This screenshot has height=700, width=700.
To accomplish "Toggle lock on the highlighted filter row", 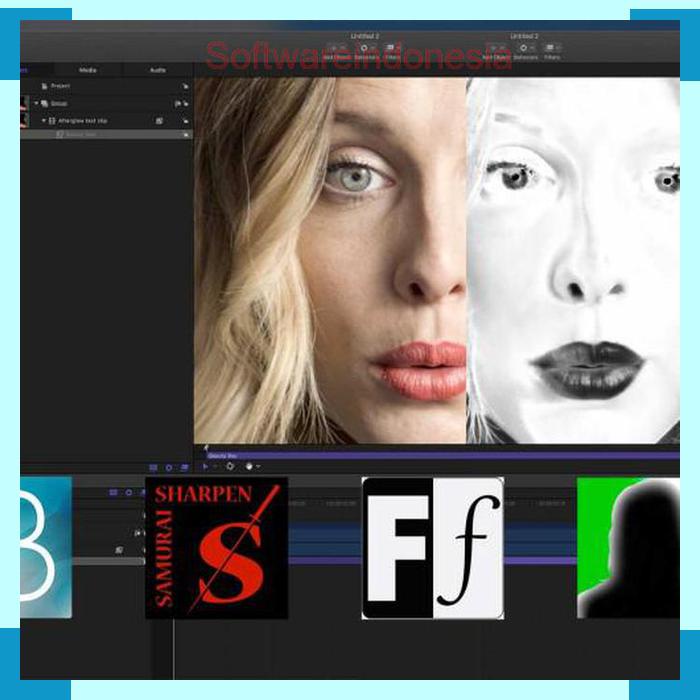I will pos(186,134).
